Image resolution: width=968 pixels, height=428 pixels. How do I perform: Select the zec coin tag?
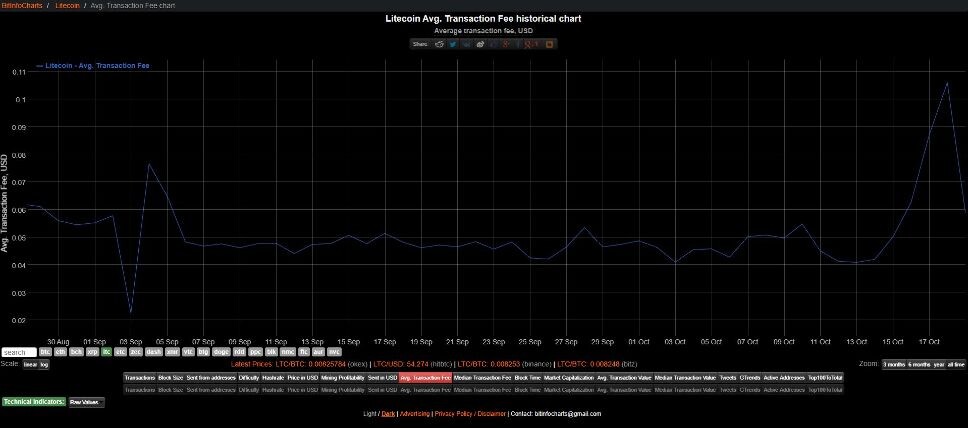coord(136,352)
